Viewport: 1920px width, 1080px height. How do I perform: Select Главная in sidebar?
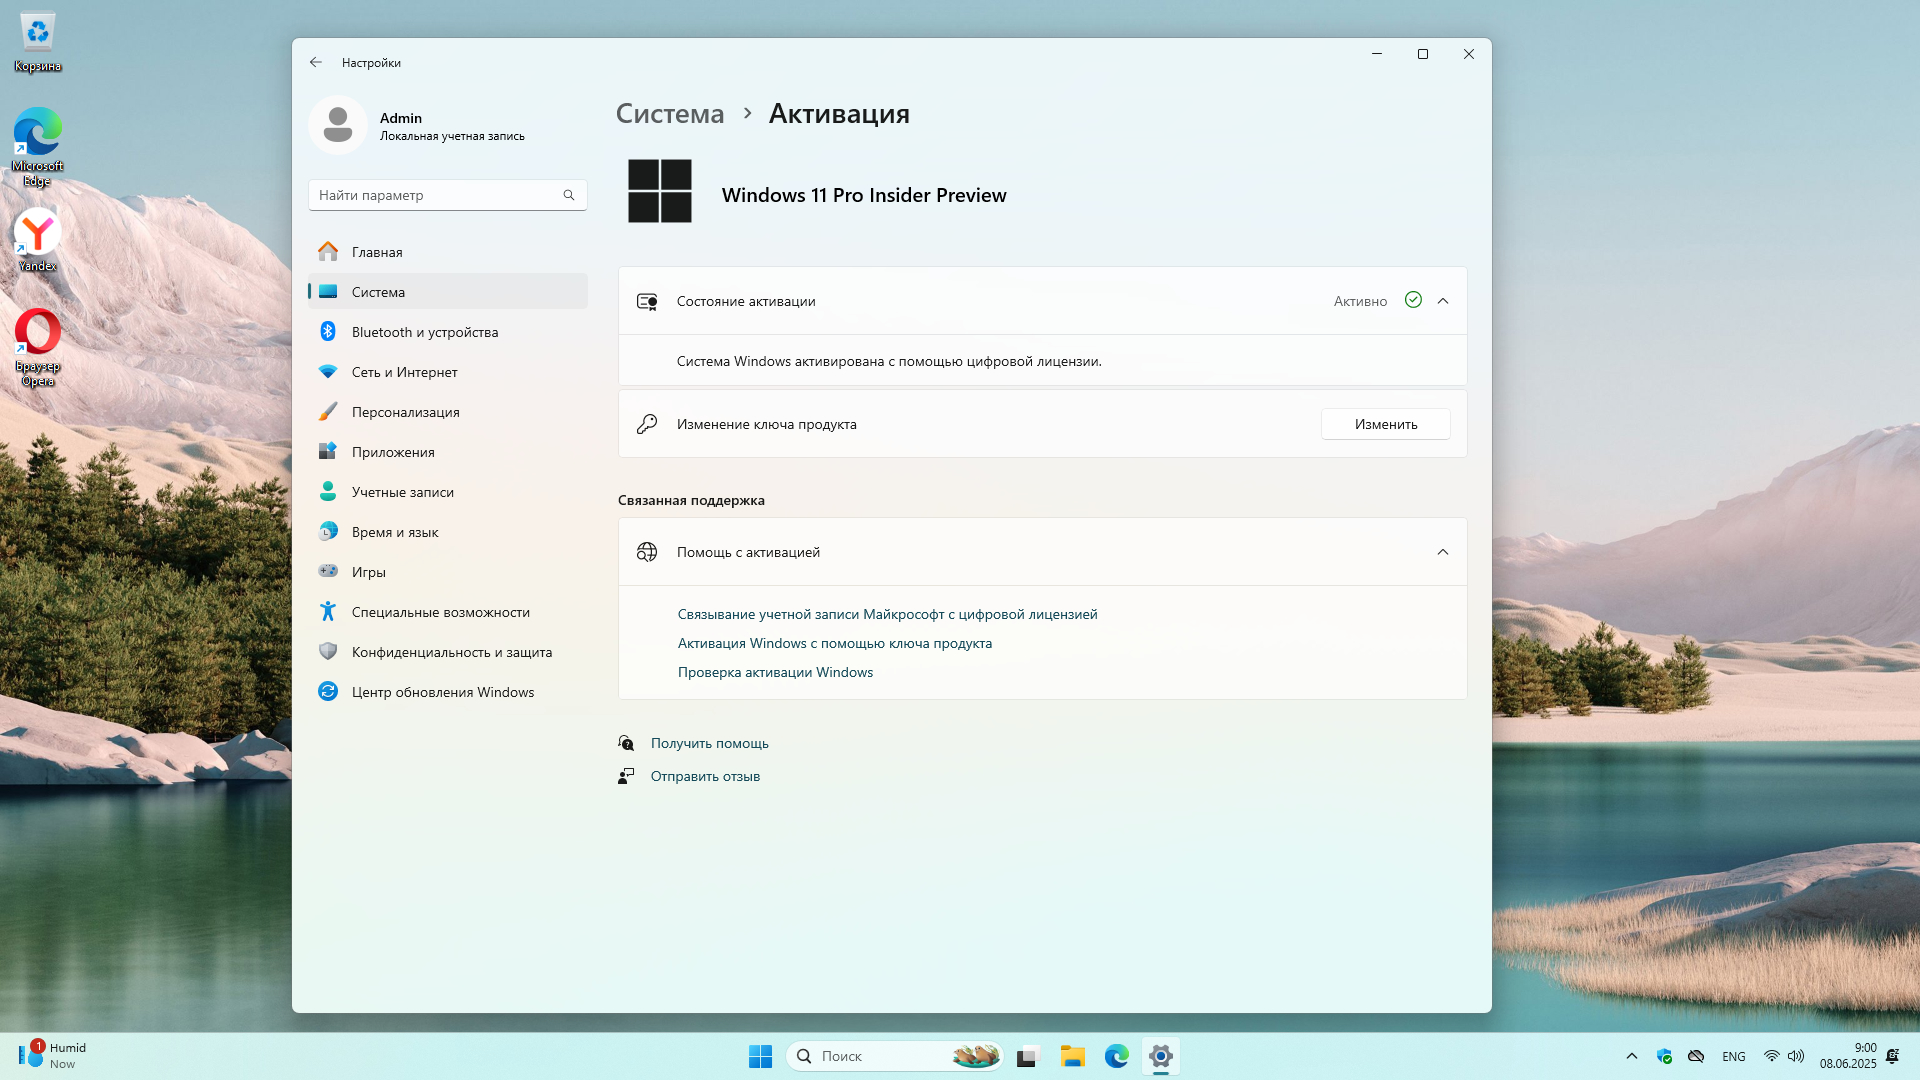coord(377,252)
